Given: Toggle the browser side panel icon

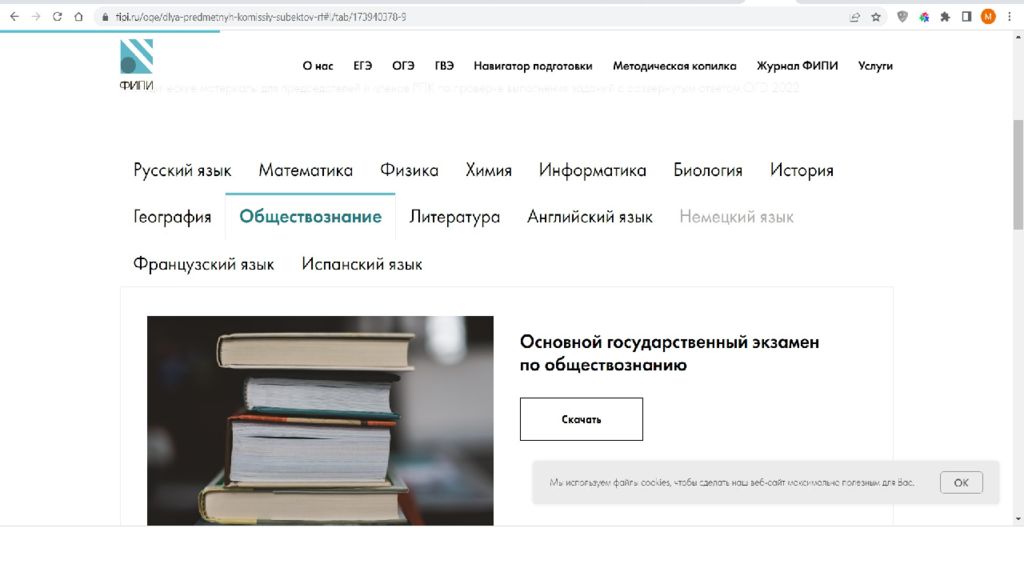Looking at the screenshot, I should coord(967,17).
